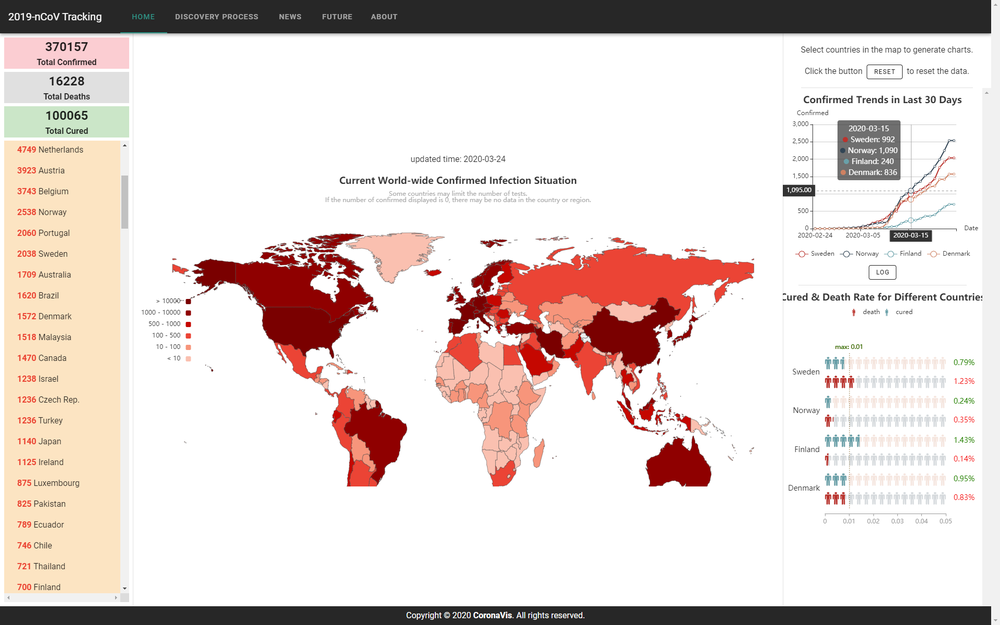Open the ABOUT tab

tap(384, 17)
